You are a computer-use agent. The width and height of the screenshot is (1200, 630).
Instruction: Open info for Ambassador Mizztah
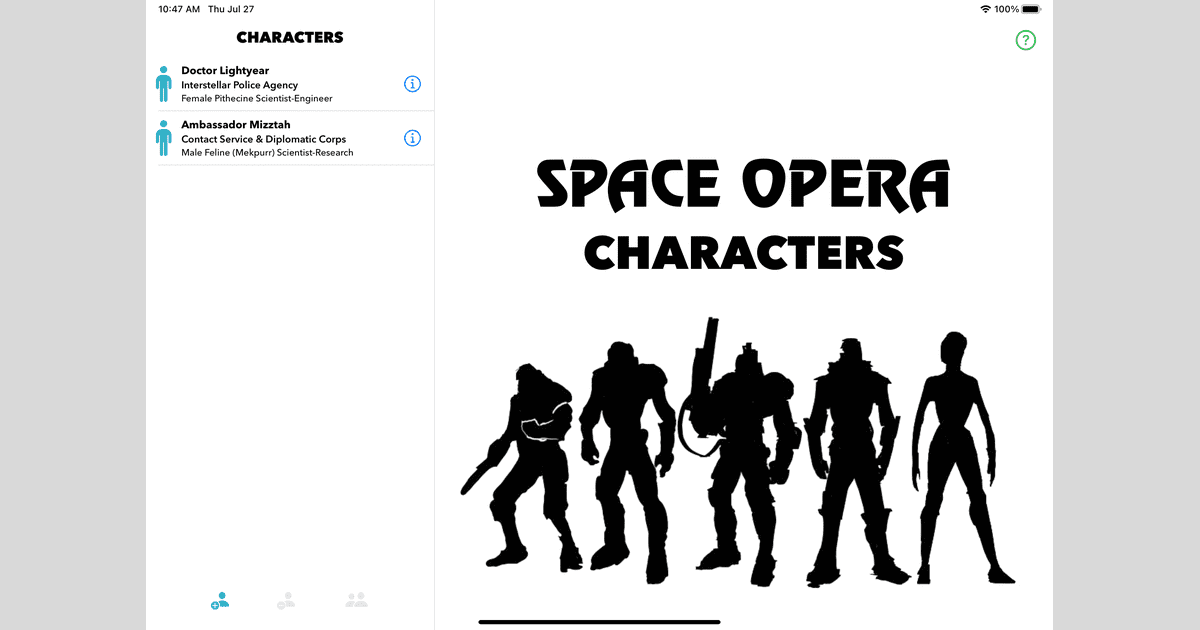click(412, 138)
